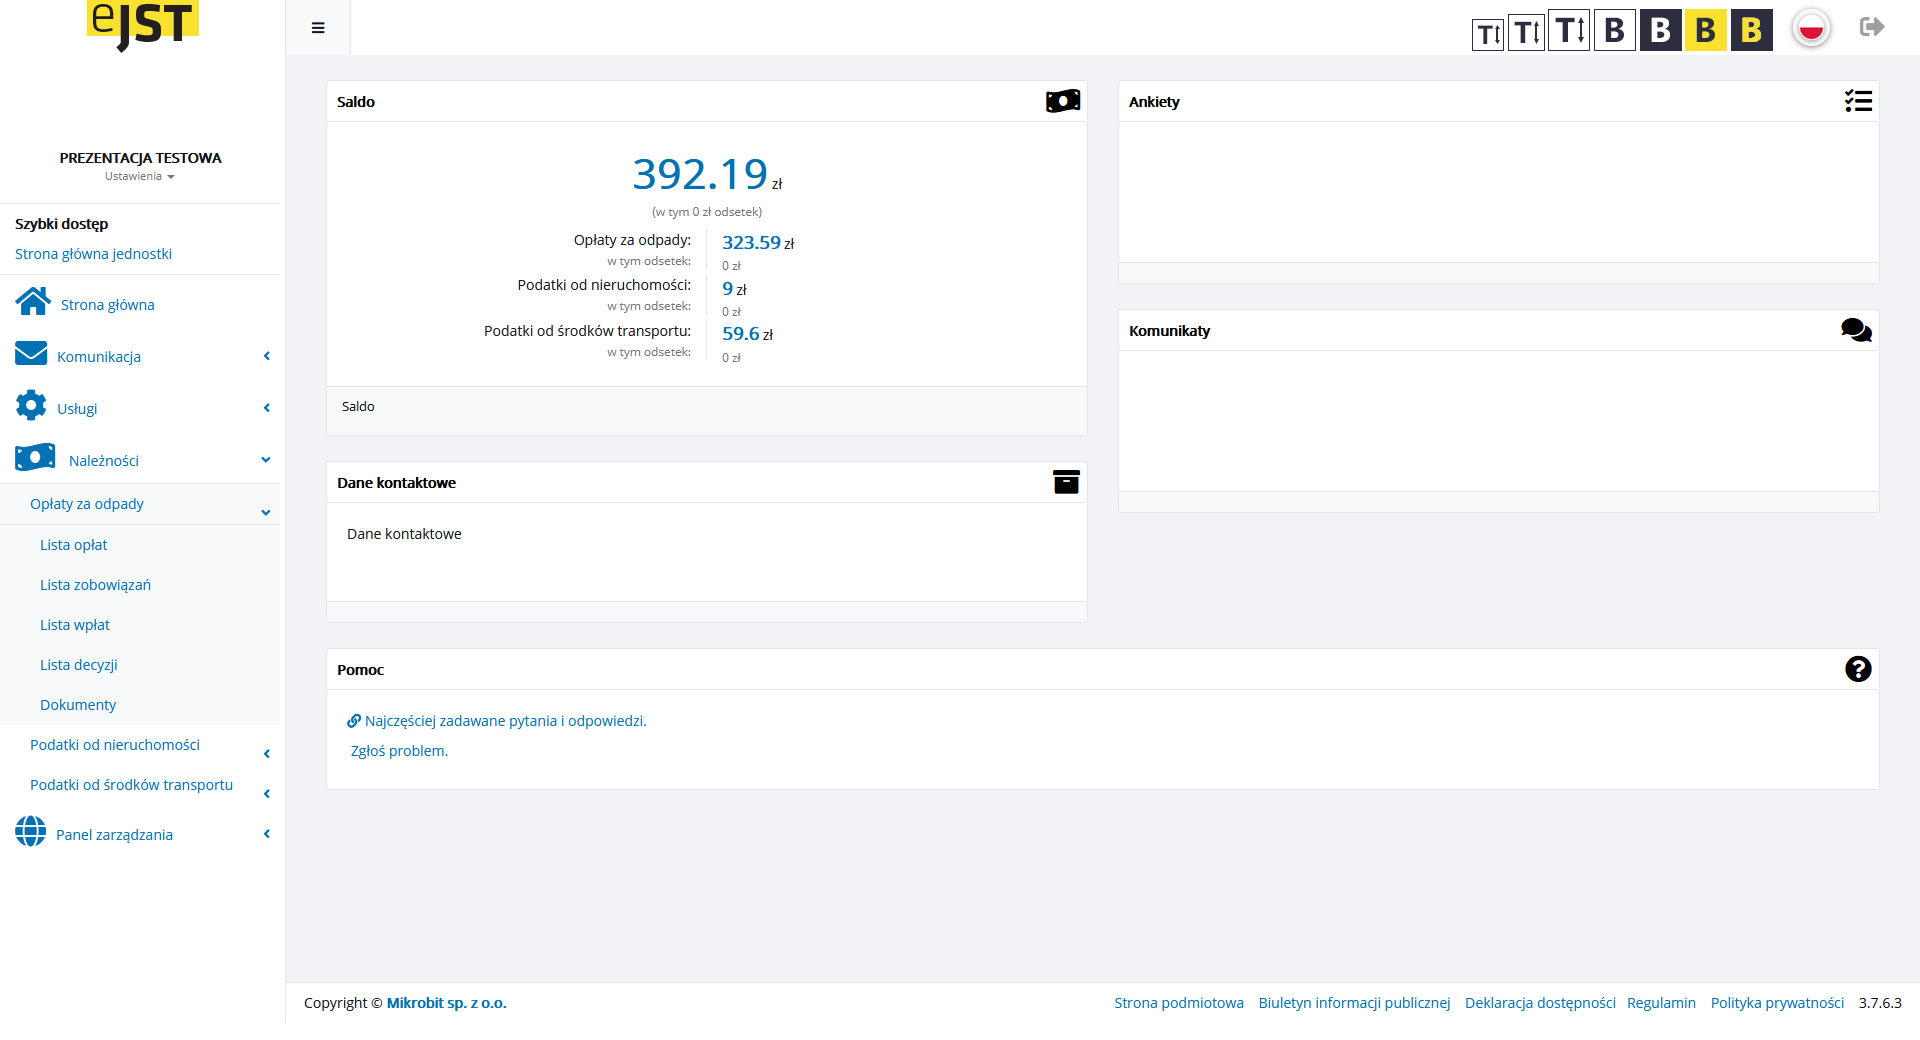Select the largest text size icon
This screenshot has width=1920, height=1040.
coord(1569,31)
